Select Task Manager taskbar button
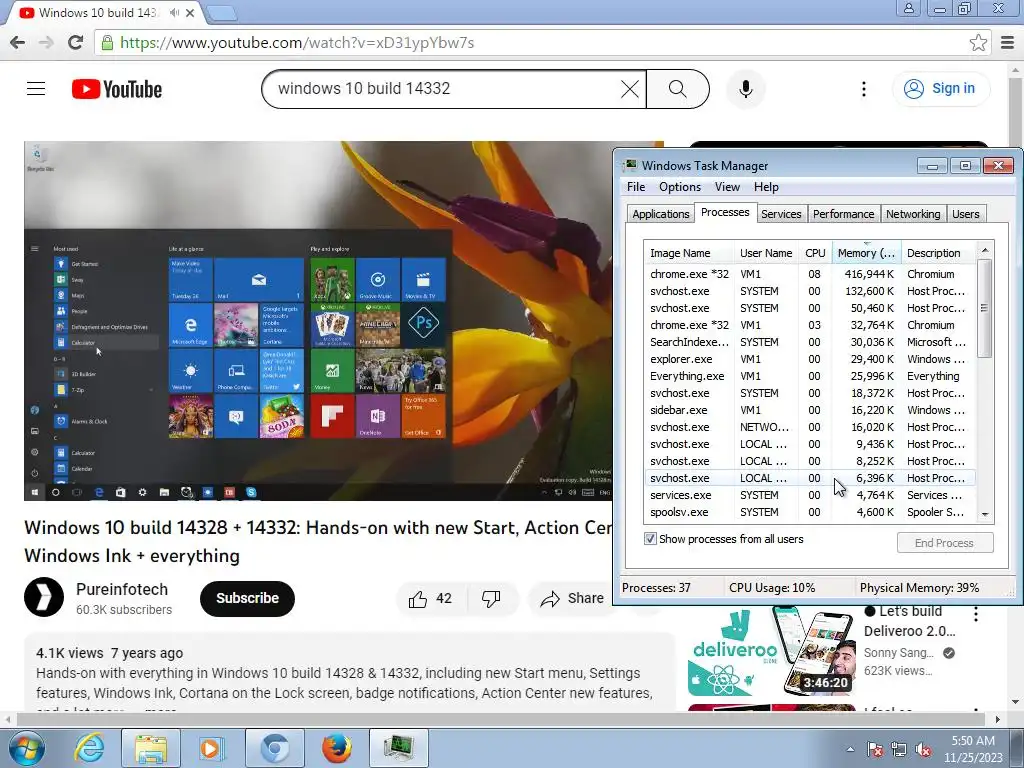This screenshot has width=1024, height=768. 399,748
